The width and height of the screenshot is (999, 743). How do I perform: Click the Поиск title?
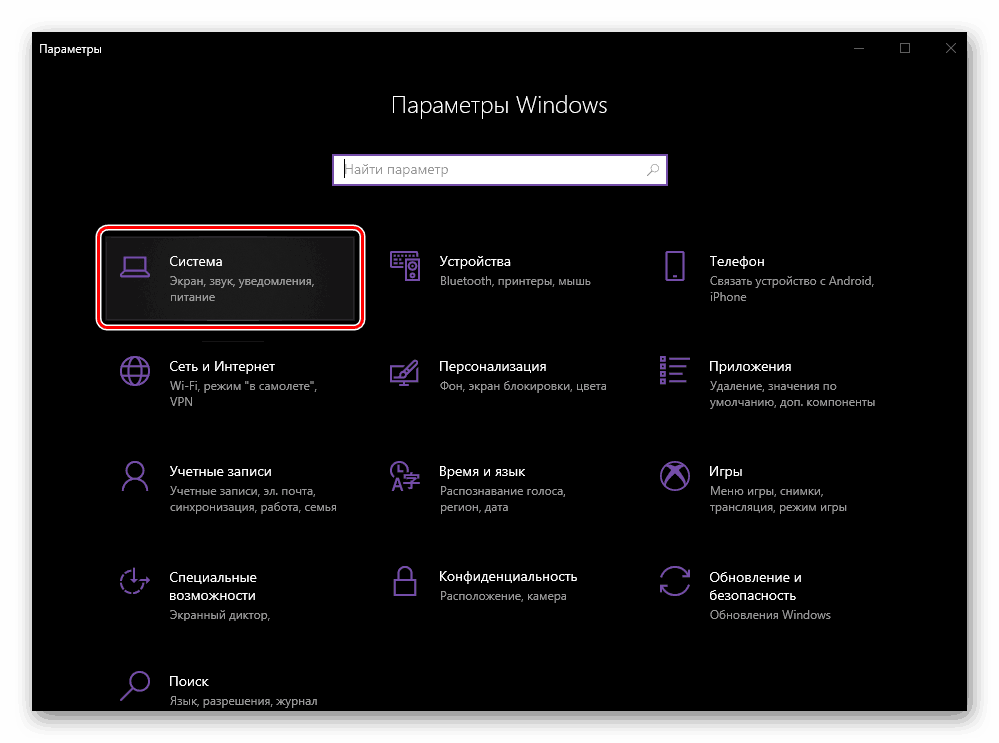click(x=189, y=681)
